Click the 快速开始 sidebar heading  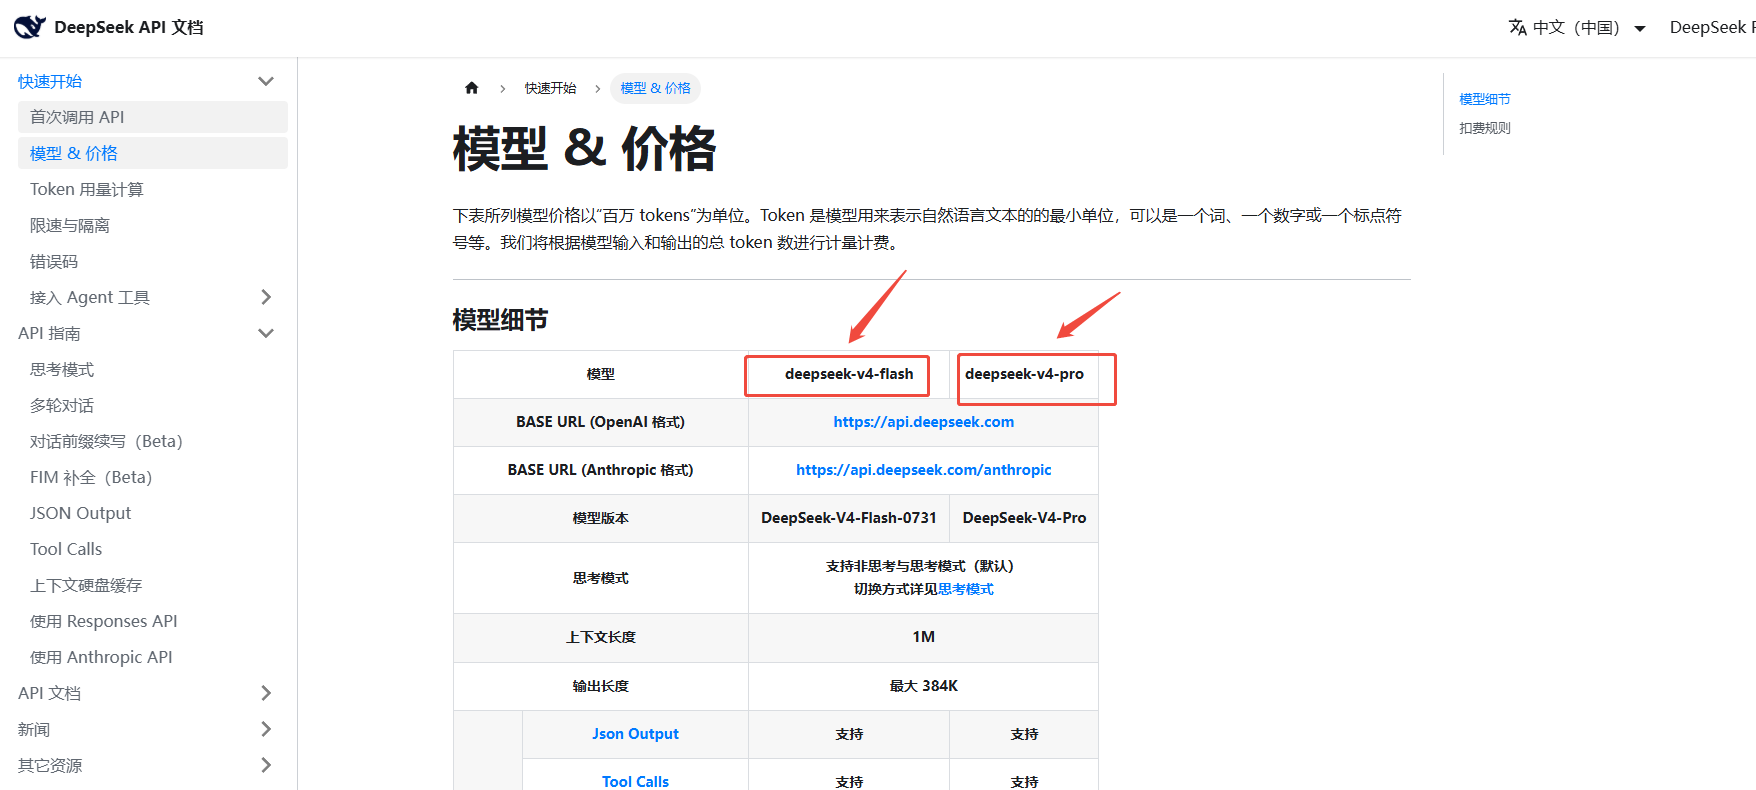tap(50, 81)
